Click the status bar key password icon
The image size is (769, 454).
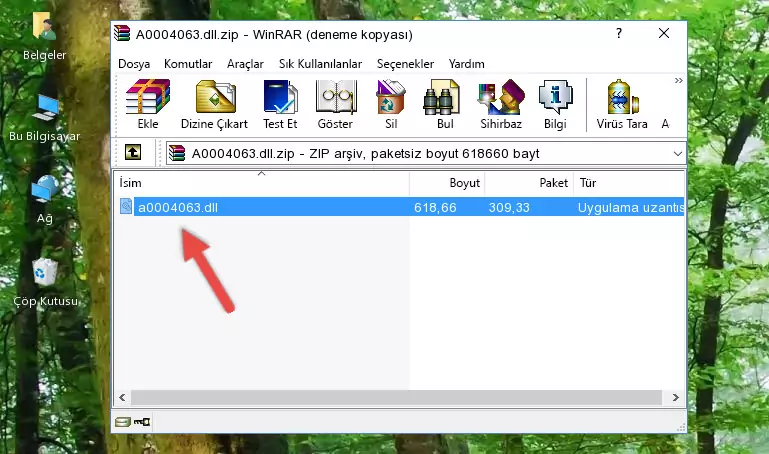142,421
